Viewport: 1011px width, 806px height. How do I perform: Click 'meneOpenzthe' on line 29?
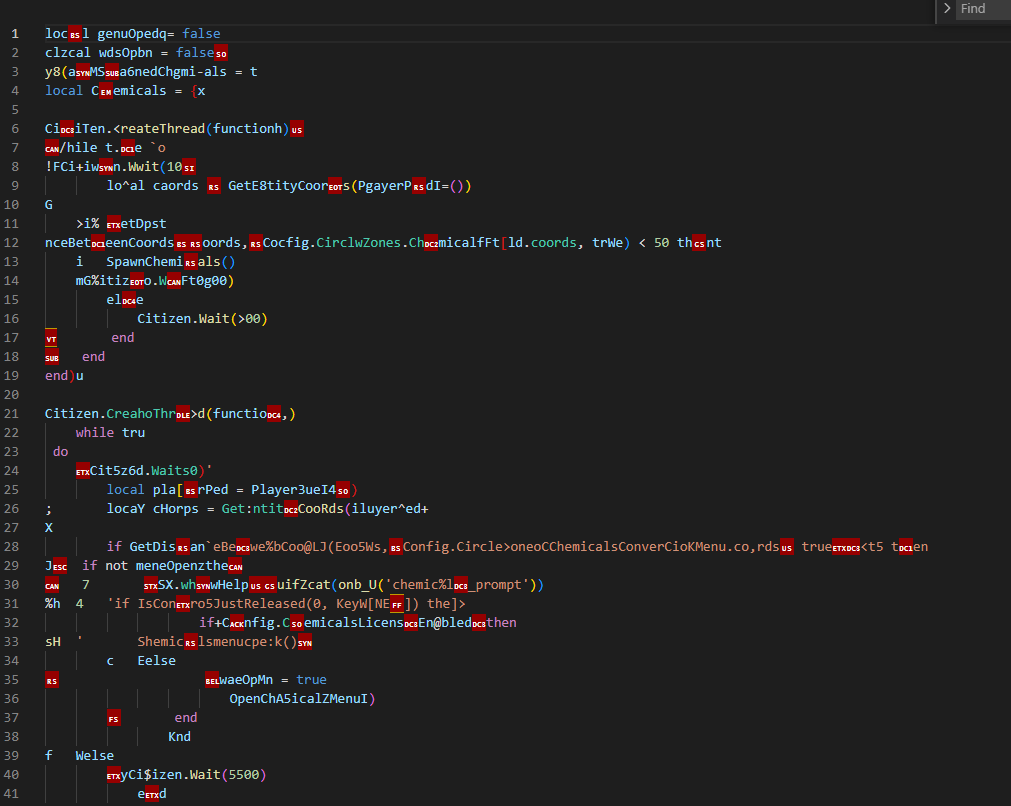(x=182, y=565)
